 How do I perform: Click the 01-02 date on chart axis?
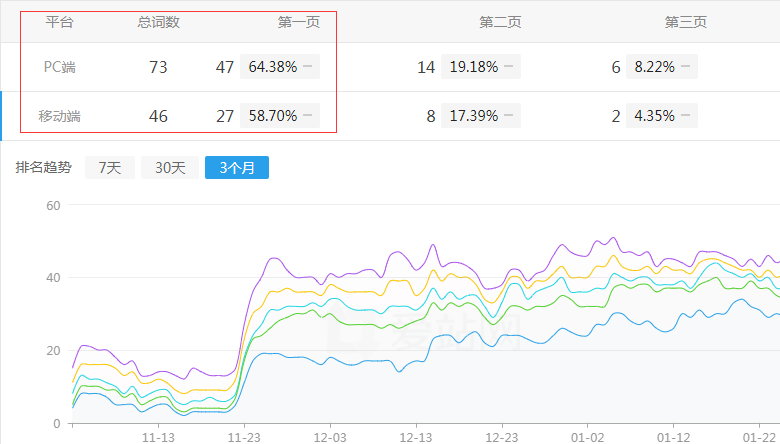587,437
